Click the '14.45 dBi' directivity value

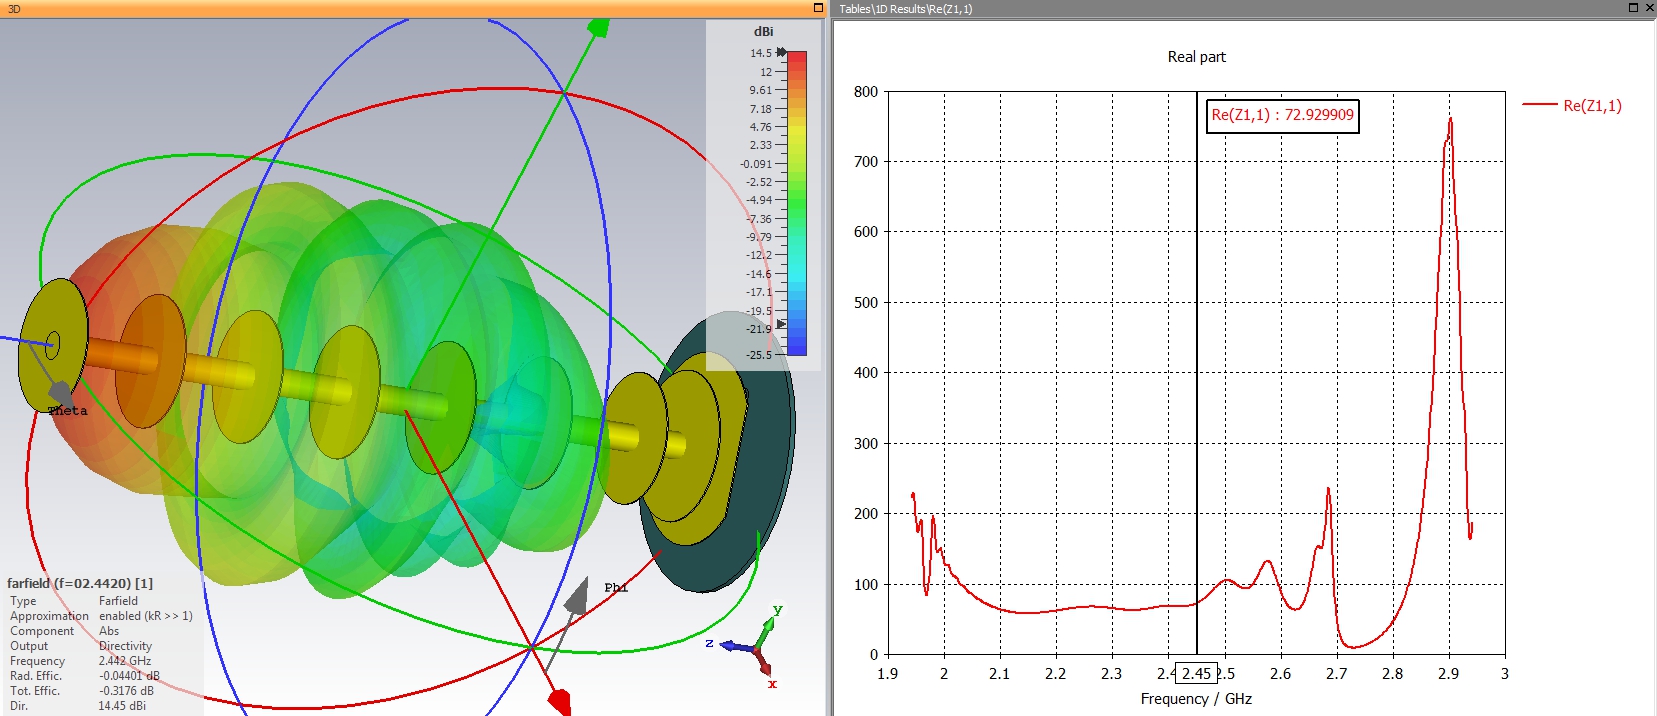(122, 706)
